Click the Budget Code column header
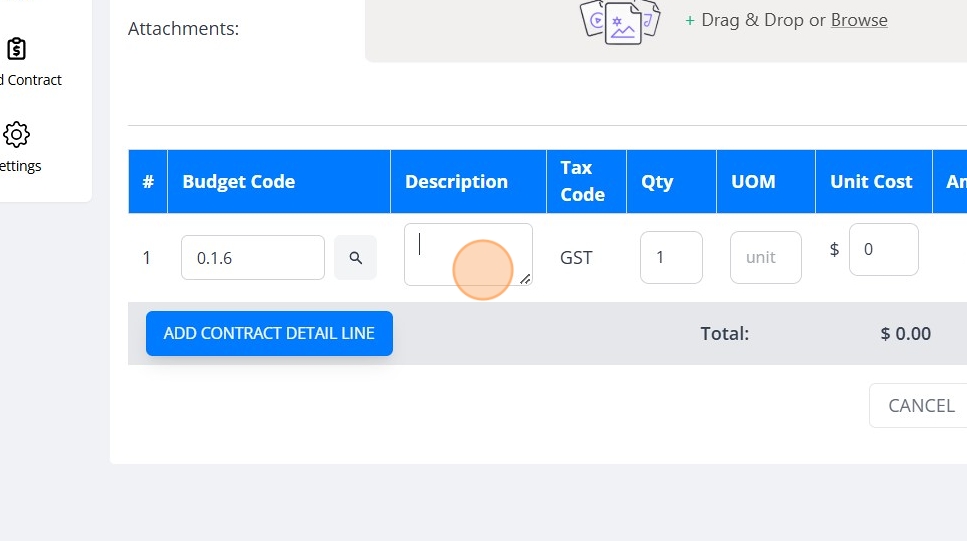 click(x=239, y=182)
